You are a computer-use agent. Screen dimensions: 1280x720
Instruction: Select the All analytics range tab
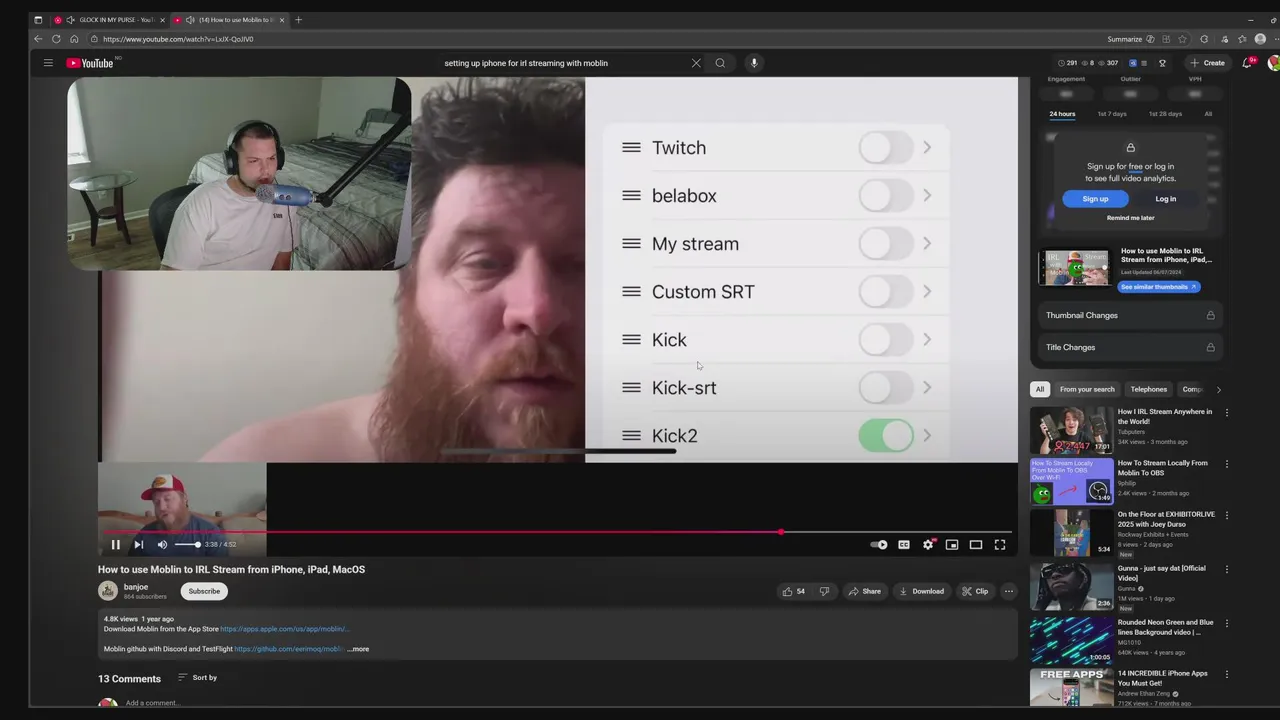pyautogui.click(x=1208, y=114)
